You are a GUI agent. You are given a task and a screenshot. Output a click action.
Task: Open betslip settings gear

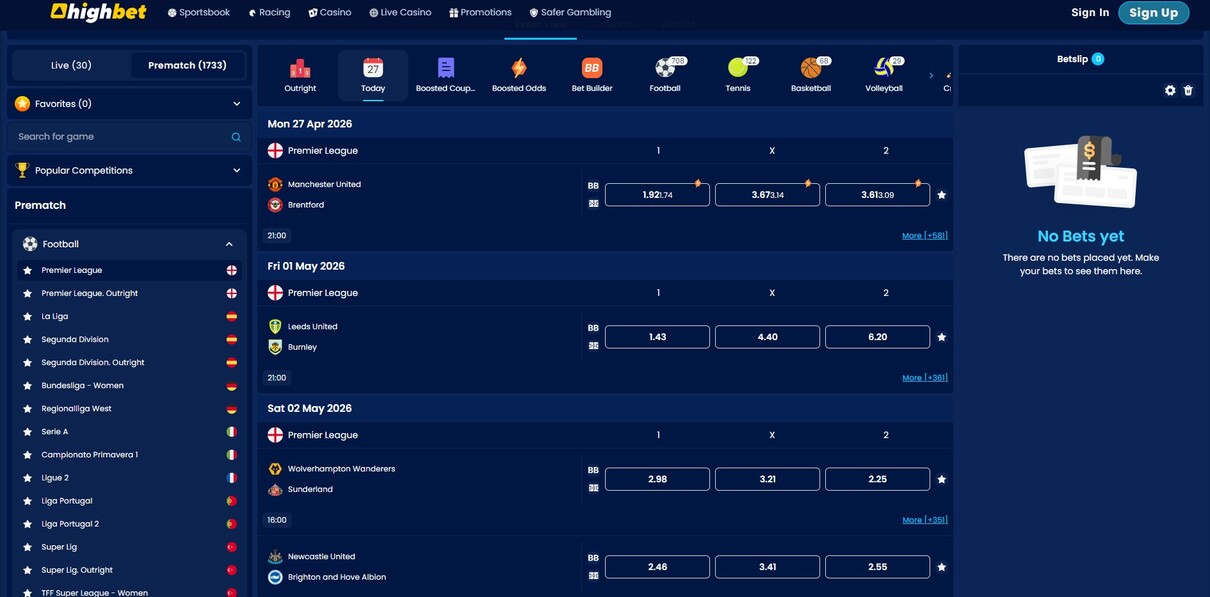coord(1170,90)
